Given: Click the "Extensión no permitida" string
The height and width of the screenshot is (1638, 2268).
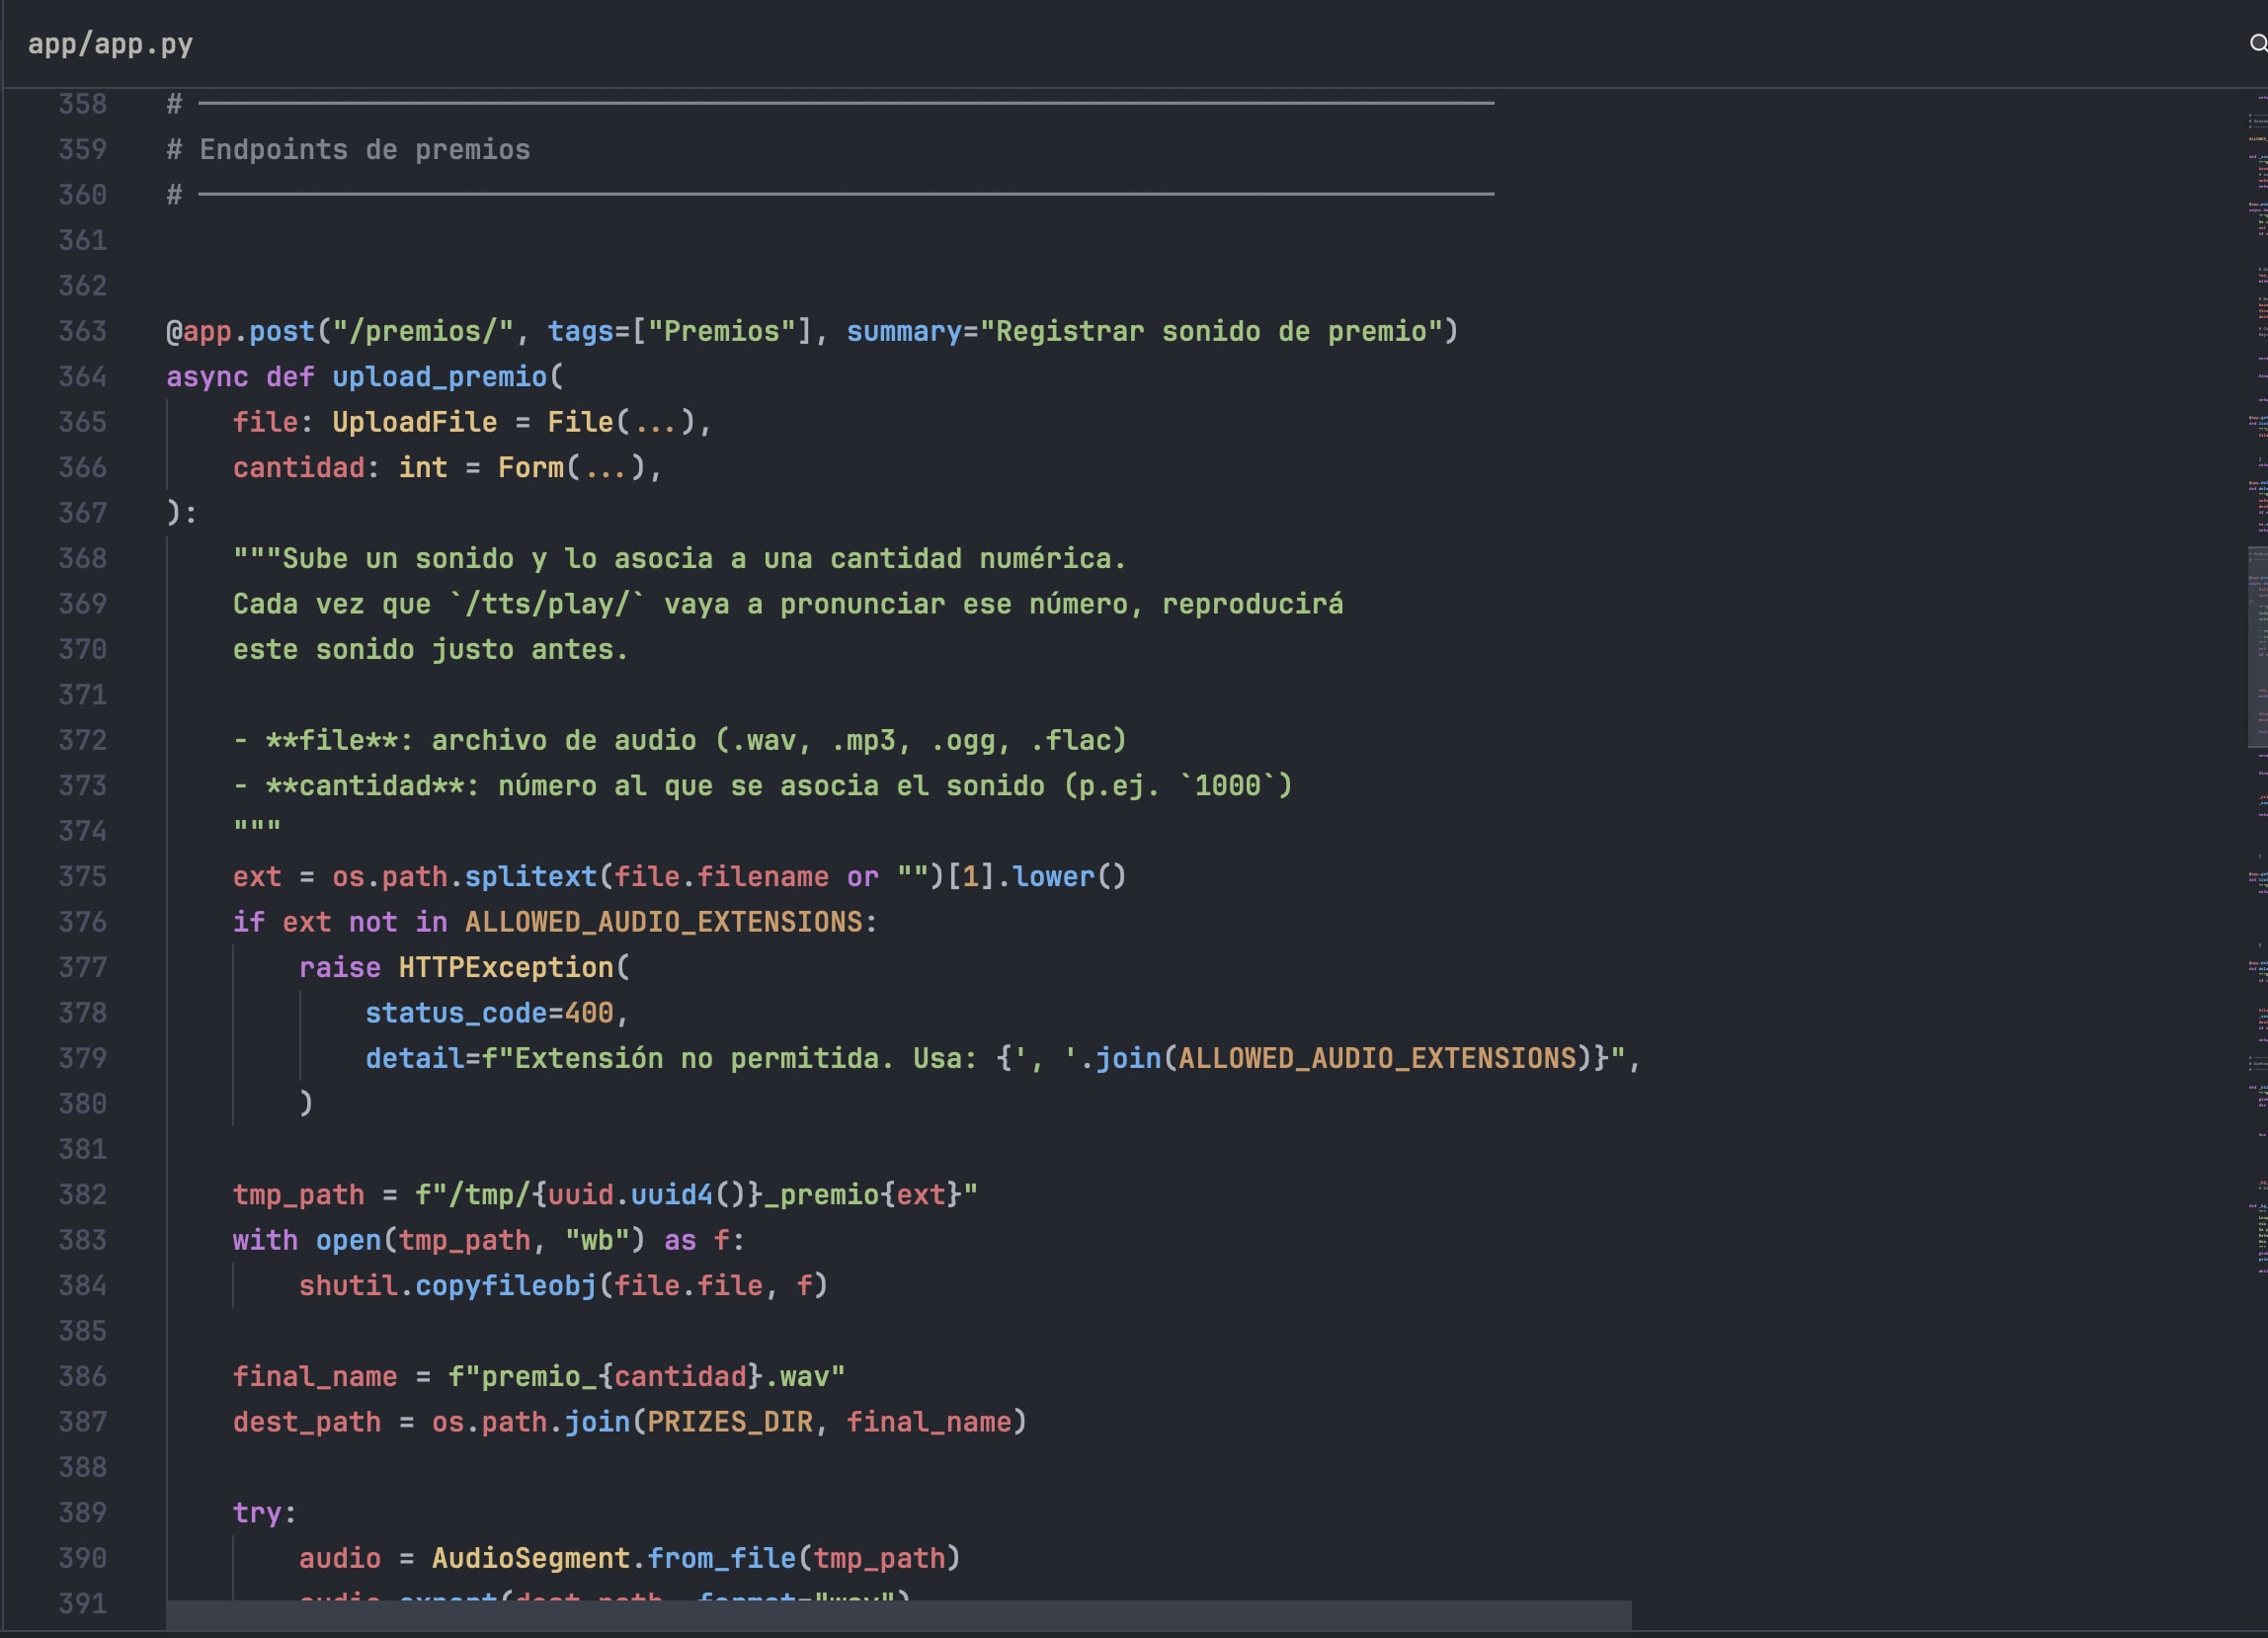Looking at the screenshot, I should point(695,1058).
